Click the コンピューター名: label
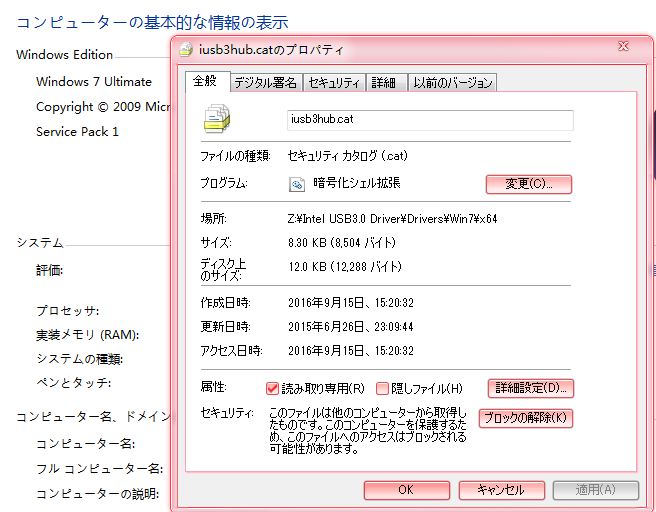 pos(86,444)
